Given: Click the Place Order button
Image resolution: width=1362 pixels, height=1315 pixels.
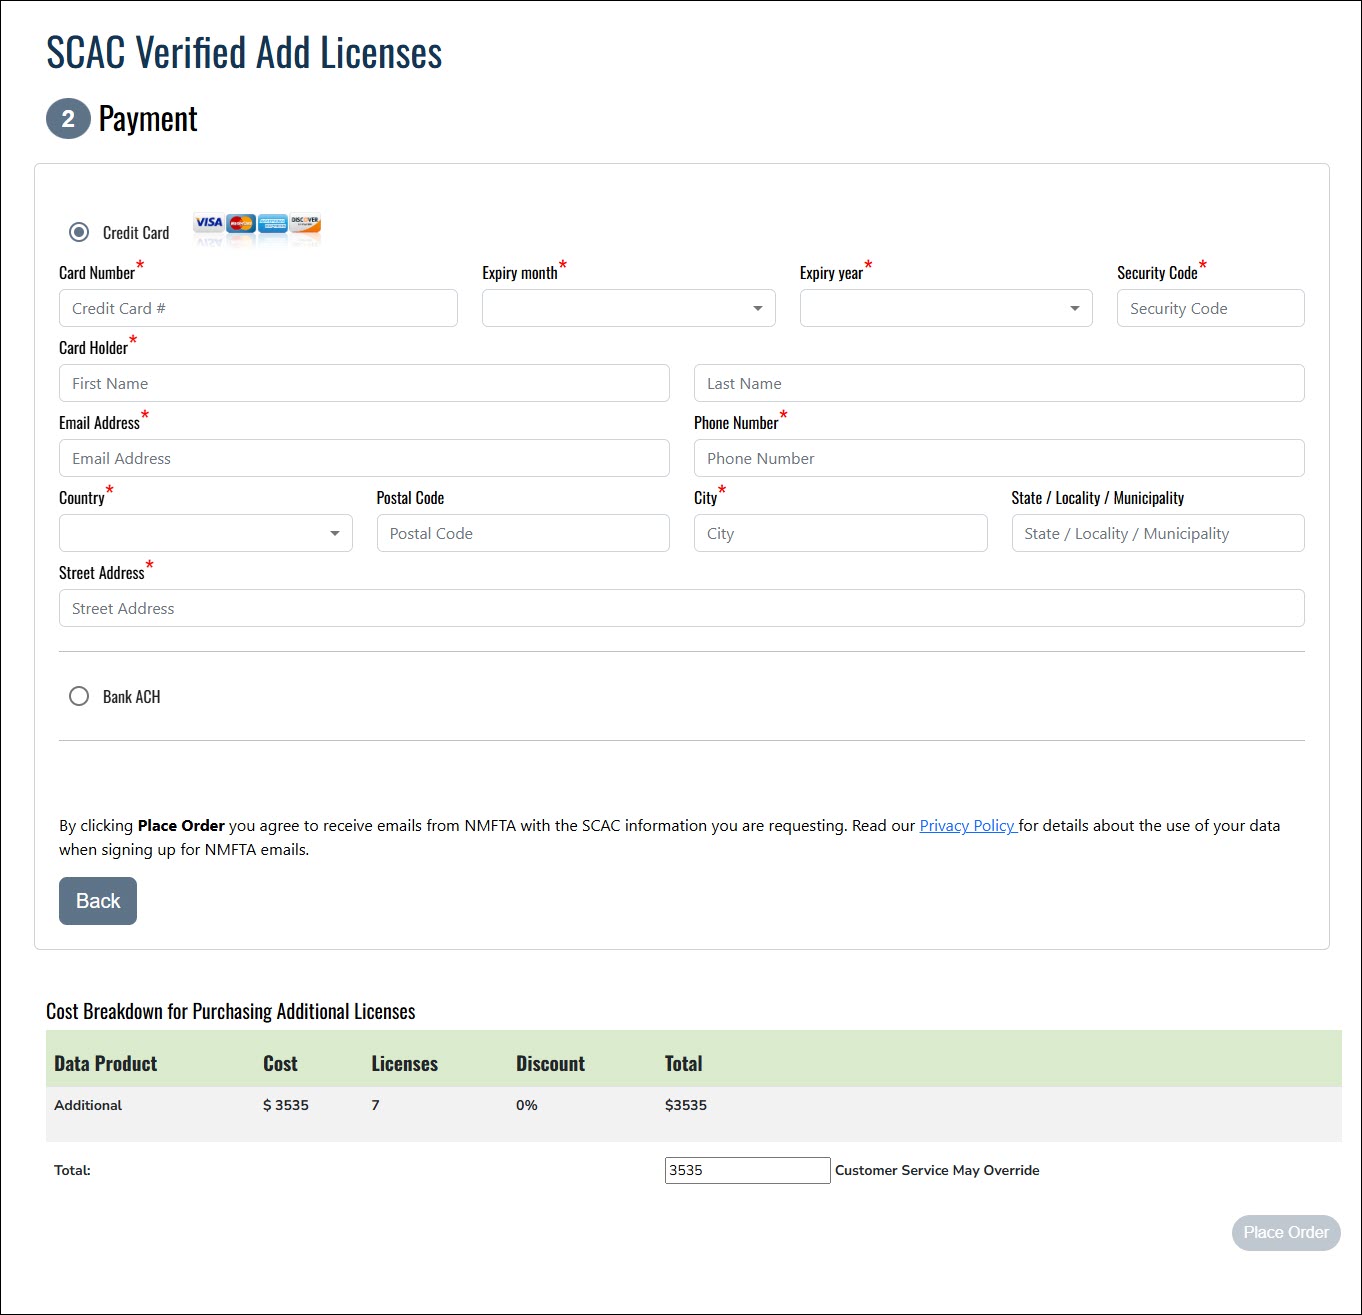Looking at the screenshot, I should tap(1285, 1232).
